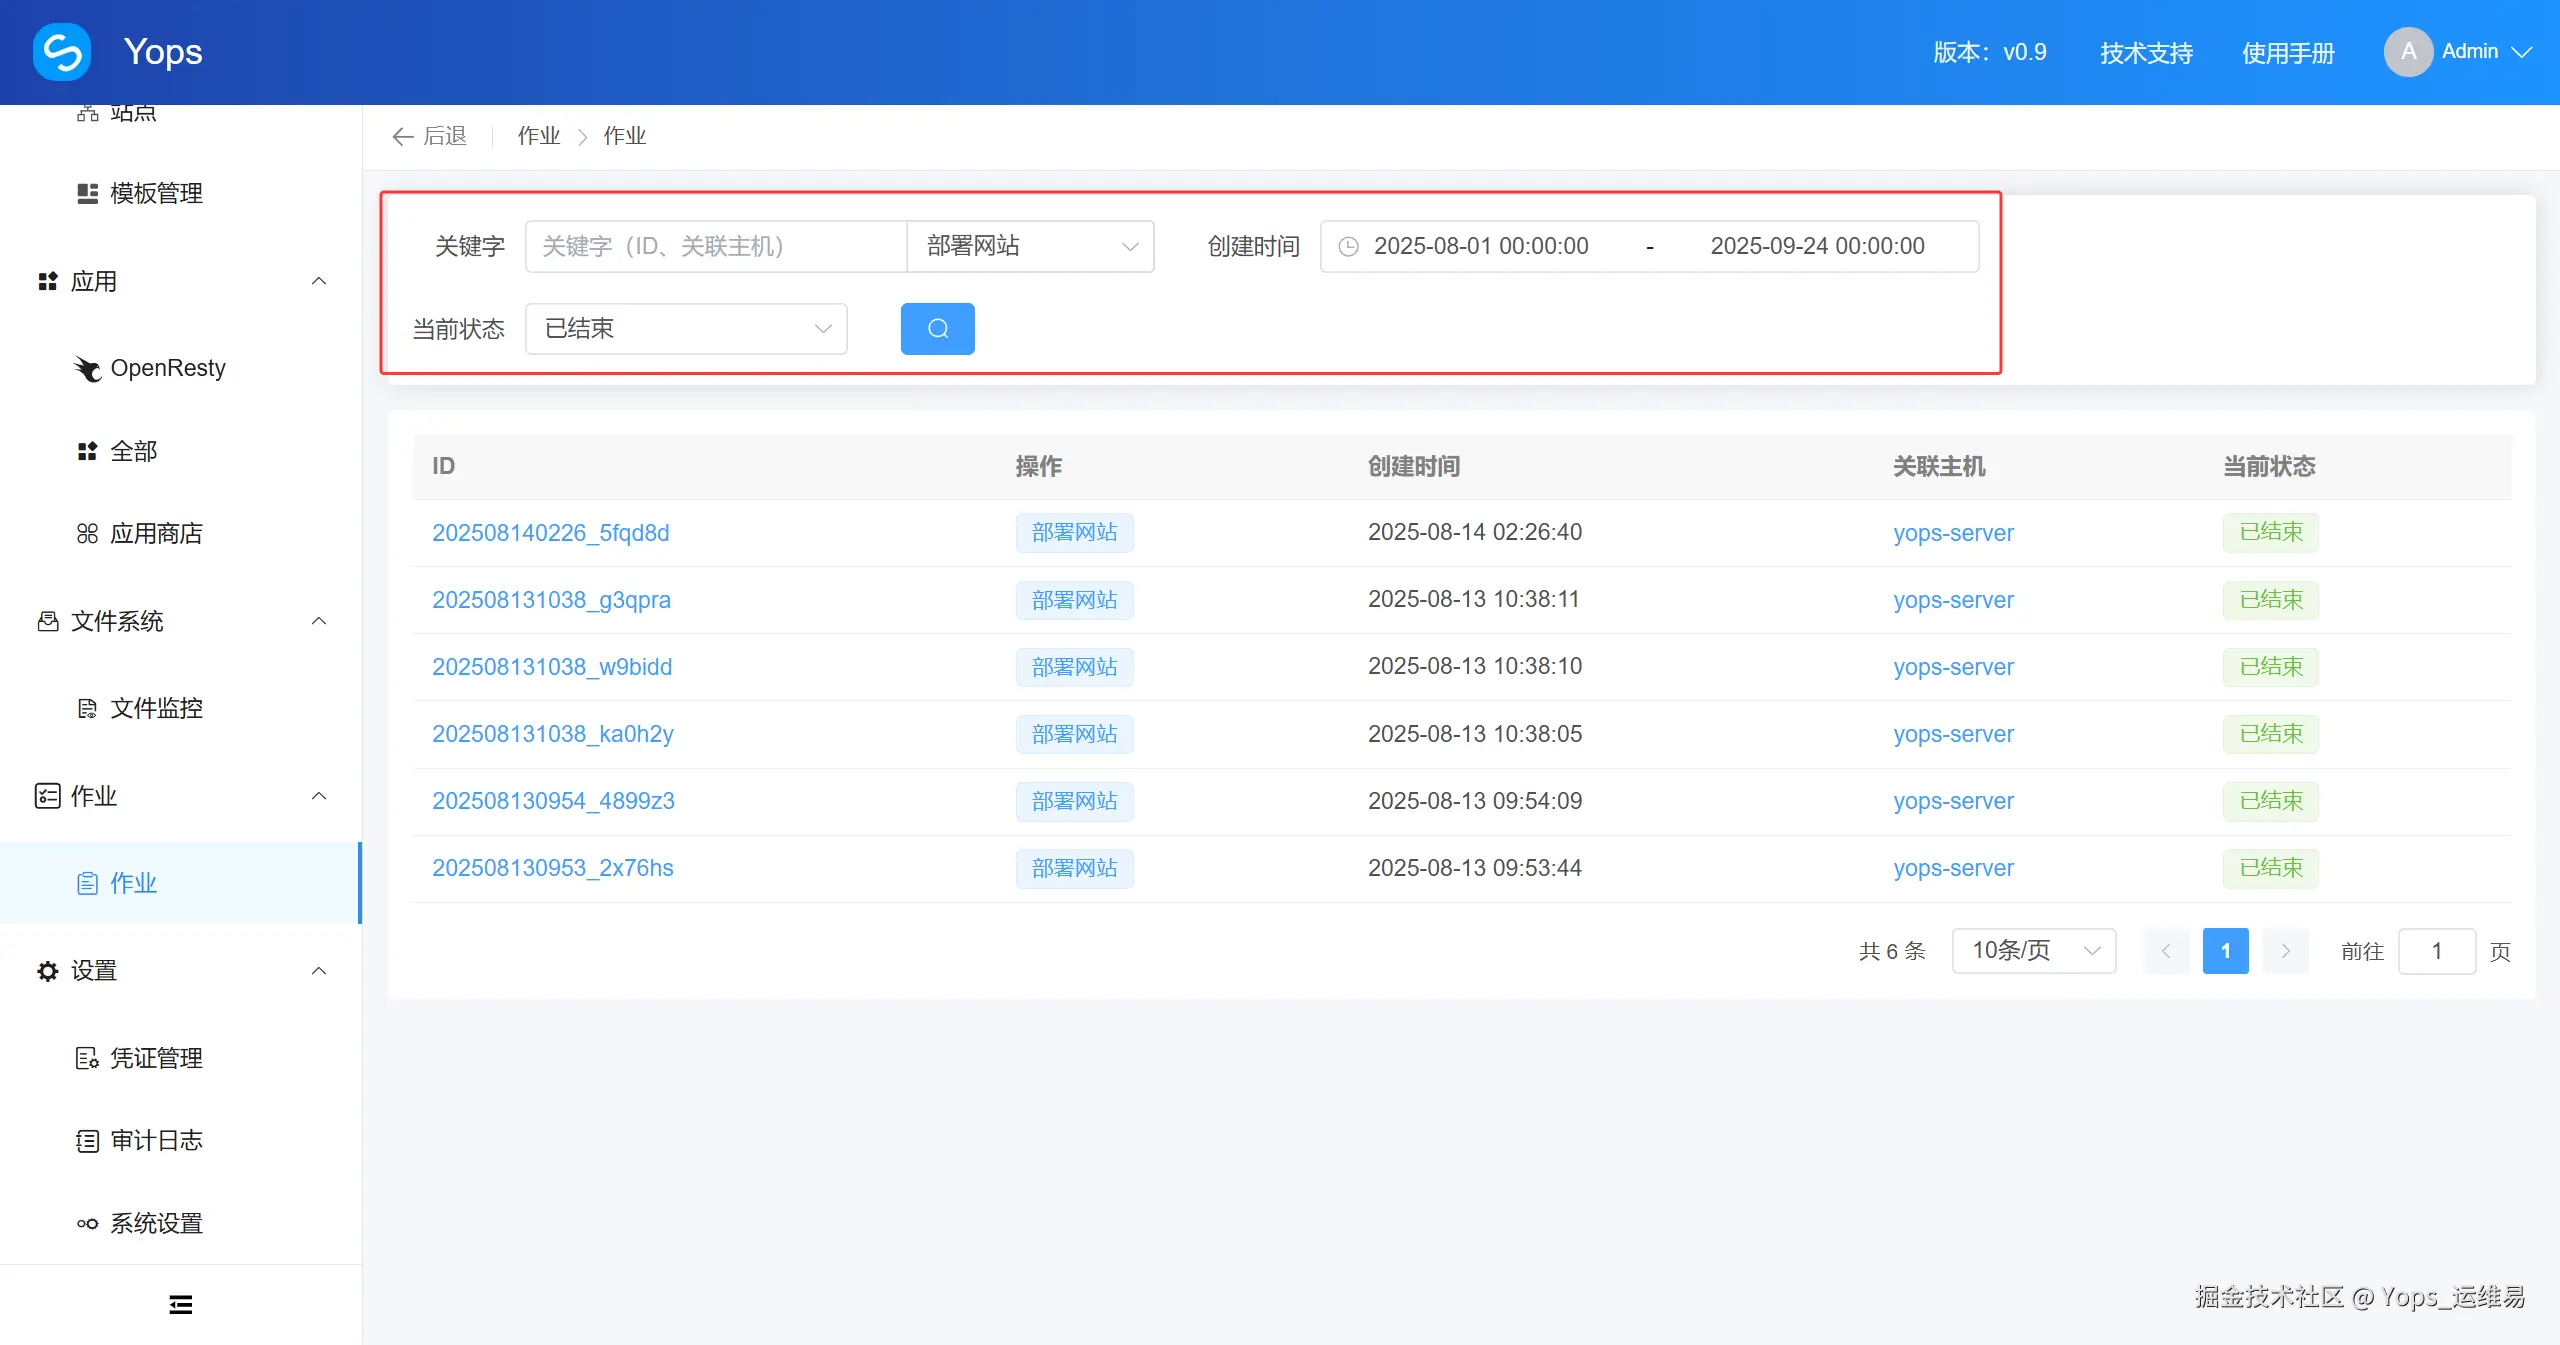This screenshot has height=1345, width=2560.
Task: Click the Admin avatar circle
Action: point(2408,52)
